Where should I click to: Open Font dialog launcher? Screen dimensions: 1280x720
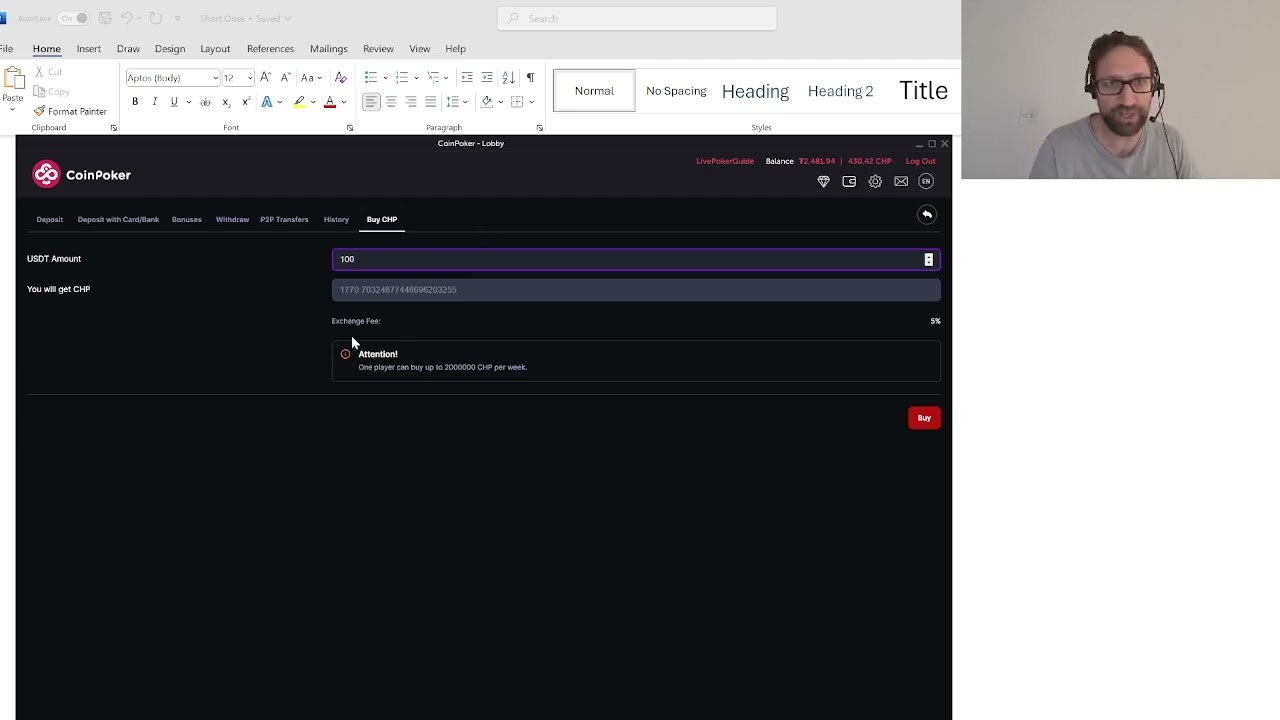click(349, 128)
